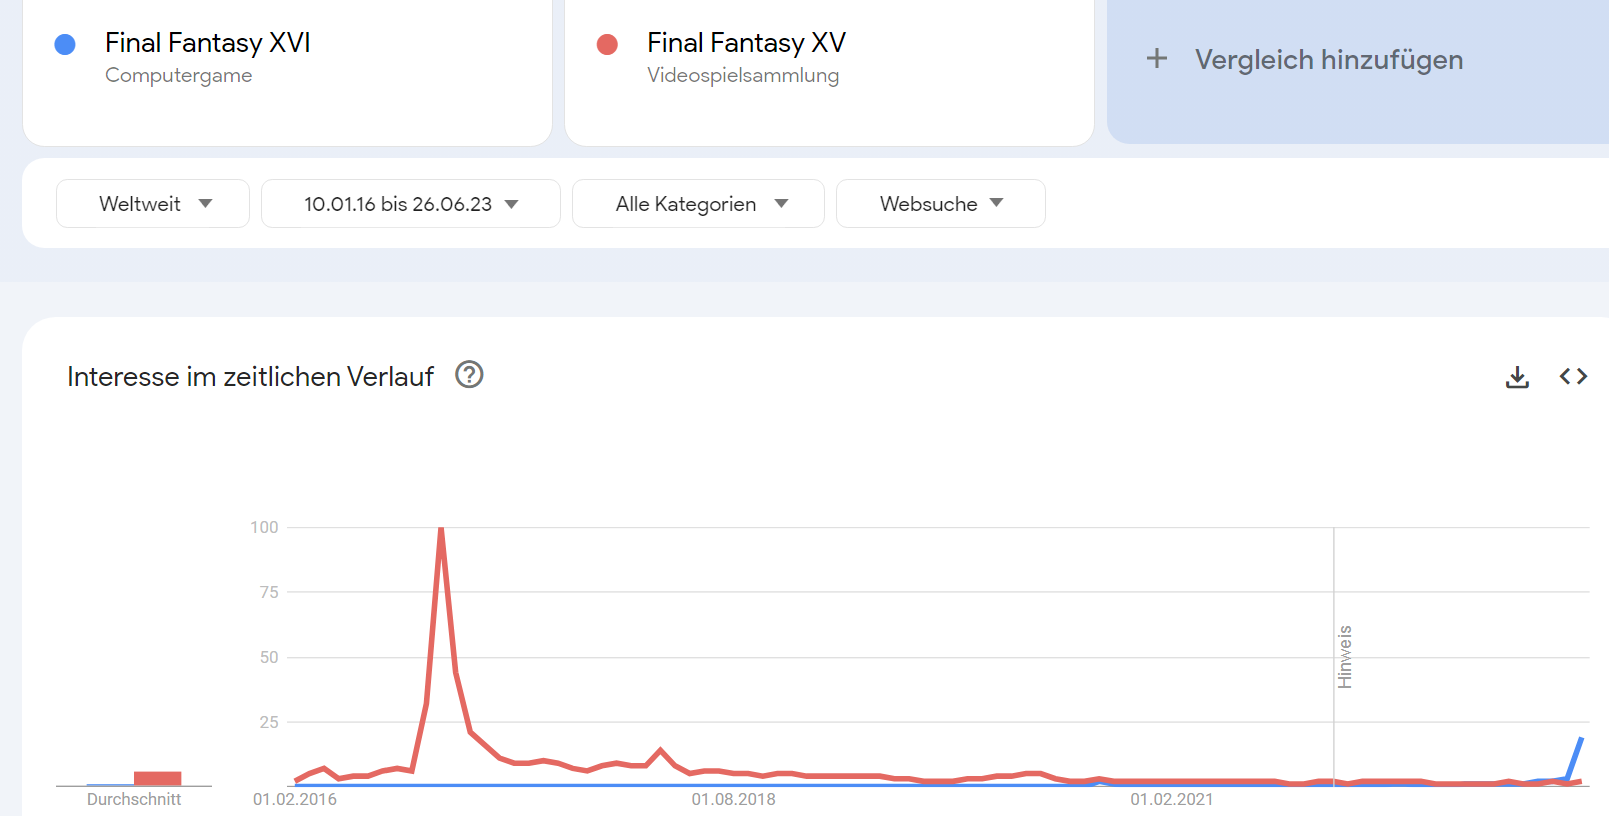
Task: Open the date range 10.01.16 bis 26.06.23 dropdown
Action: (411, 204)
